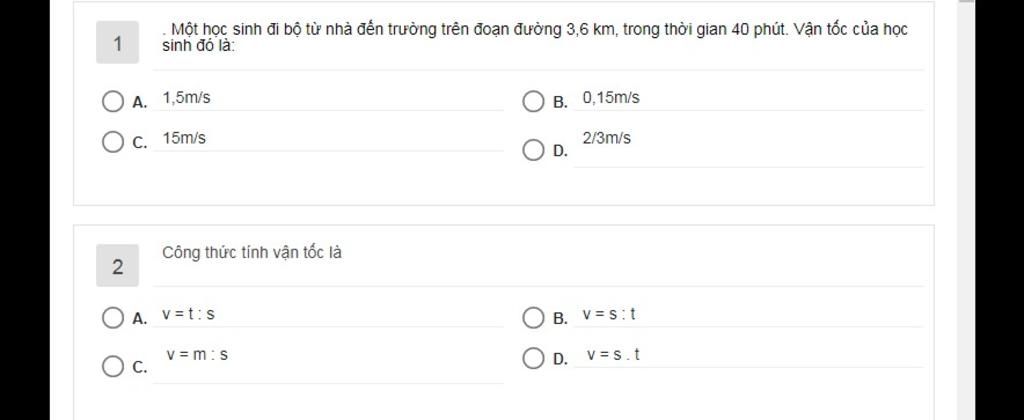Viewport: 1024px width, 420px height.
Task: Choose radio option C for question 1
Action: 113,142
